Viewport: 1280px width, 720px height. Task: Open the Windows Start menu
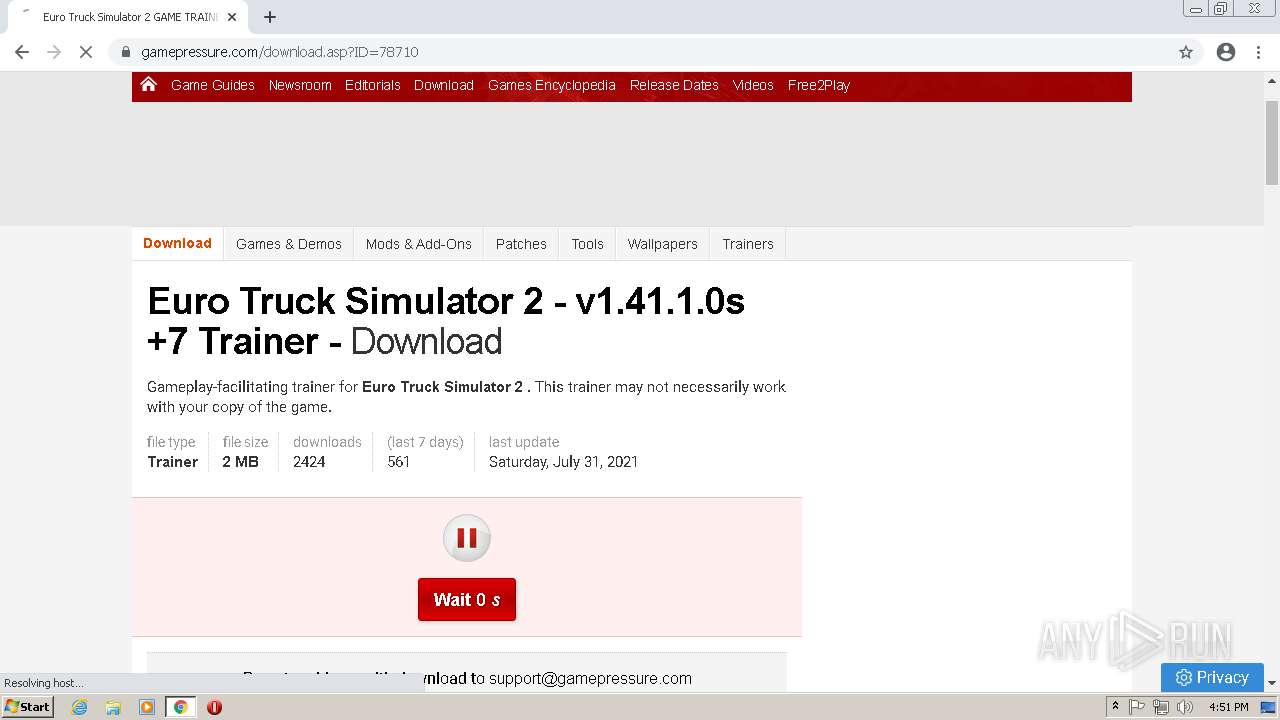click(27, 707)
